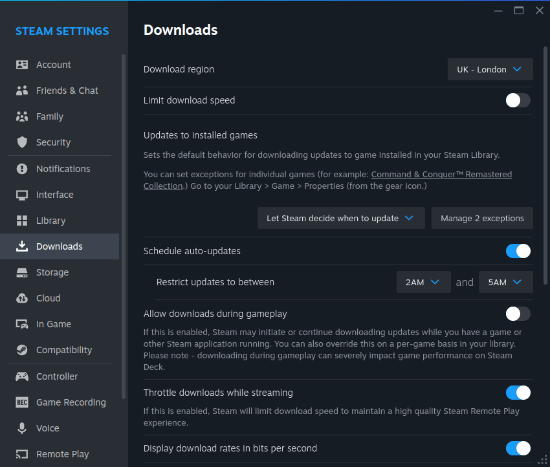Screen dimensions: 550x467
Task: Click the Notifications exclamation icon
Action: 22,169
